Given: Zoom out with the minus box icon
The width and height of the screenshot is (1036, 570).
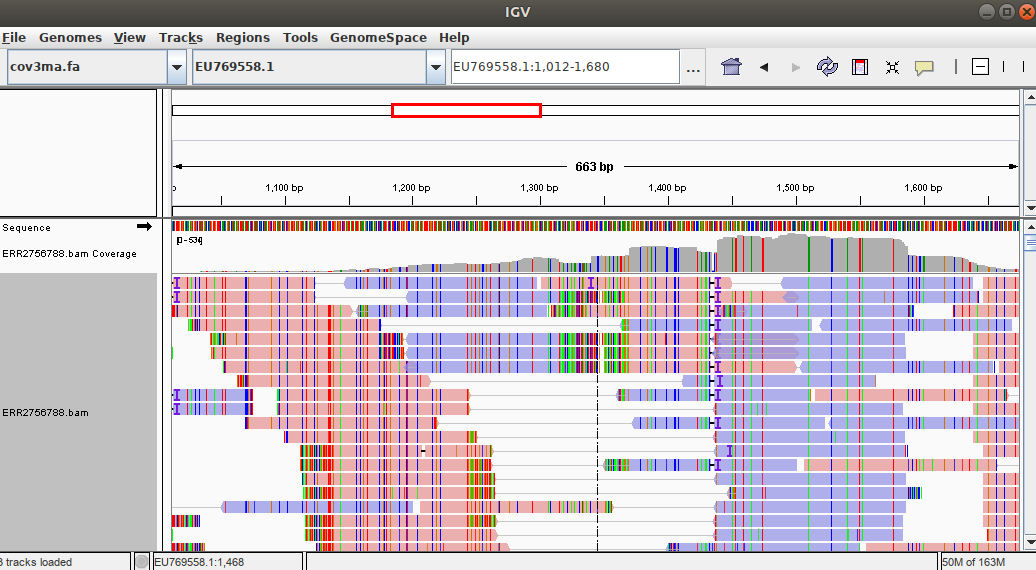Looking at the screenshot, I should pos(980,67).
